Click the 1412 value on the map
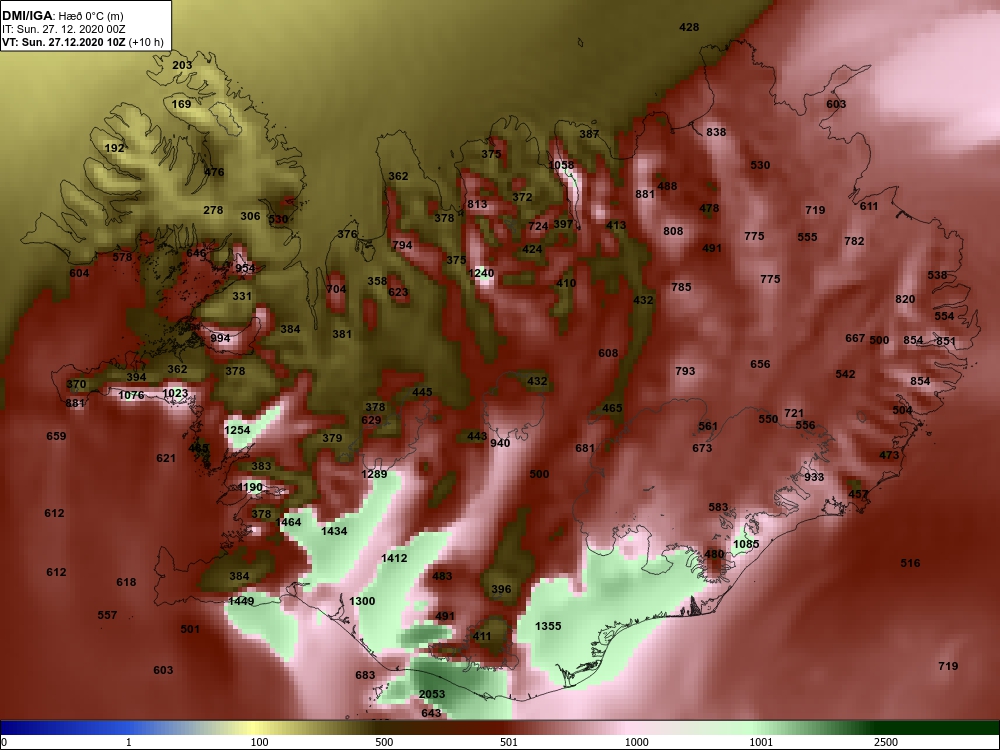Viewport: 1000px width, 750px height. pyautogui.click(x=394, y=558)
